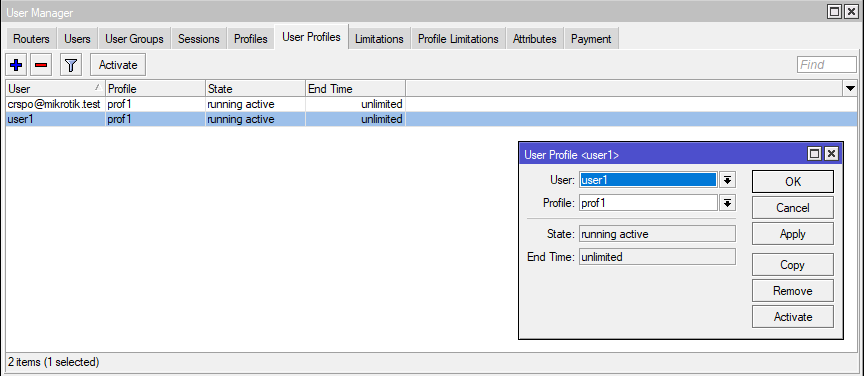Image resolution: width=864 pixels, height=376 pixels.
Task: Go to the Payment tab
Action: 591,39
